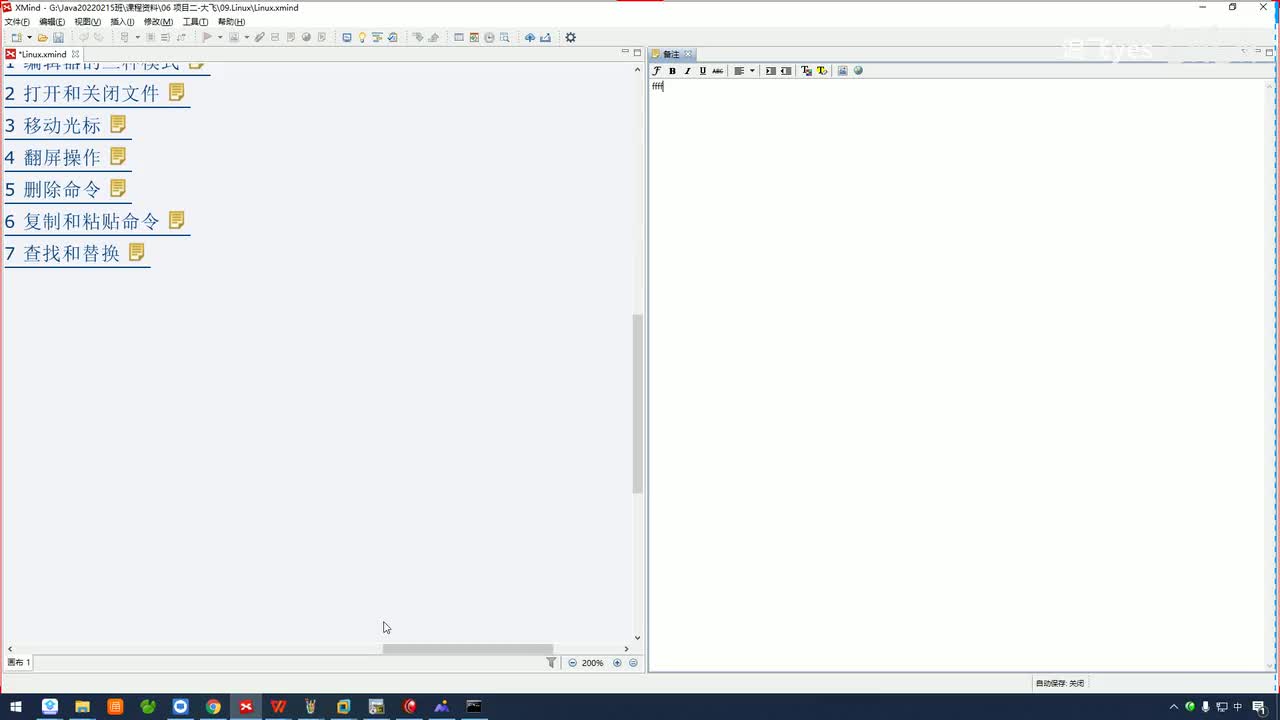Click the filter icon in canvas status bar
This screenshot has width=1280, height=720.
click(551, 662)
